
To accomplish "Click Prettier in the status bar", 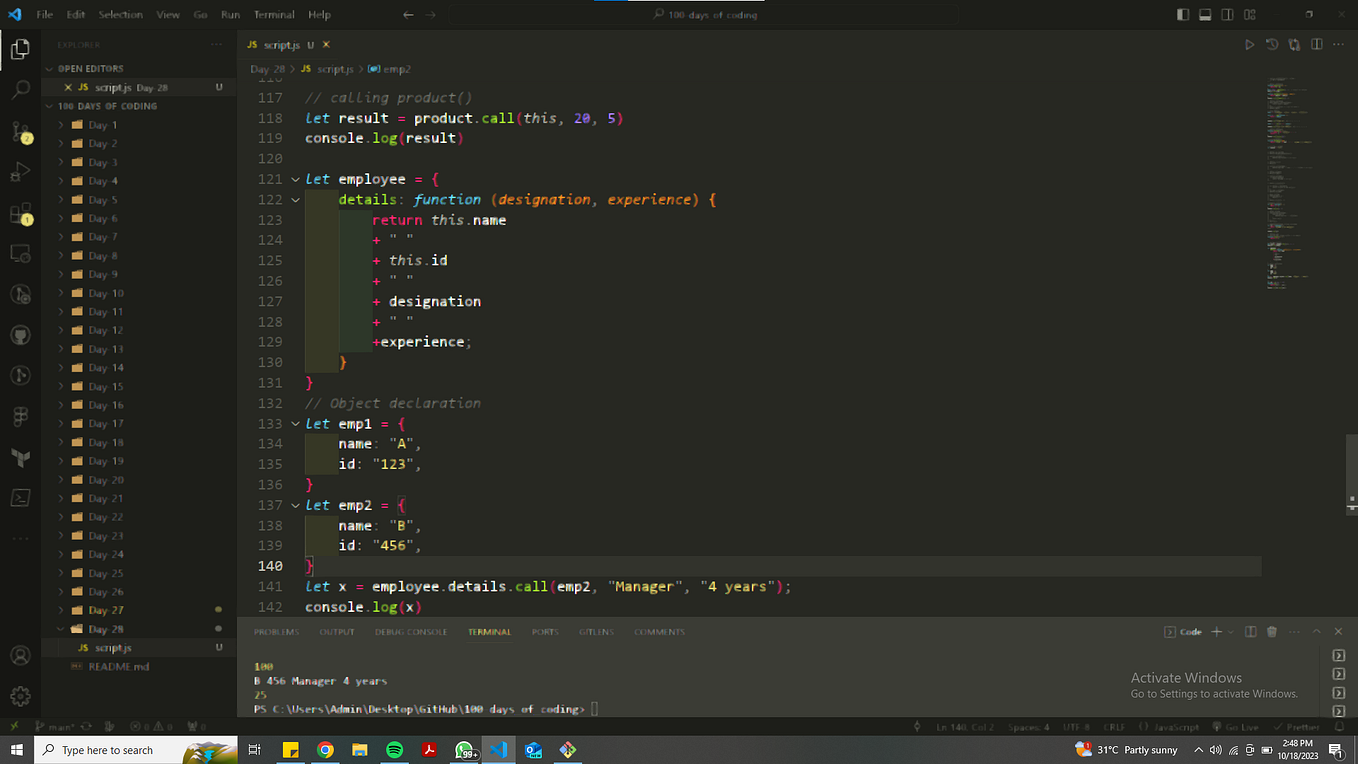I will [1298, 727].
